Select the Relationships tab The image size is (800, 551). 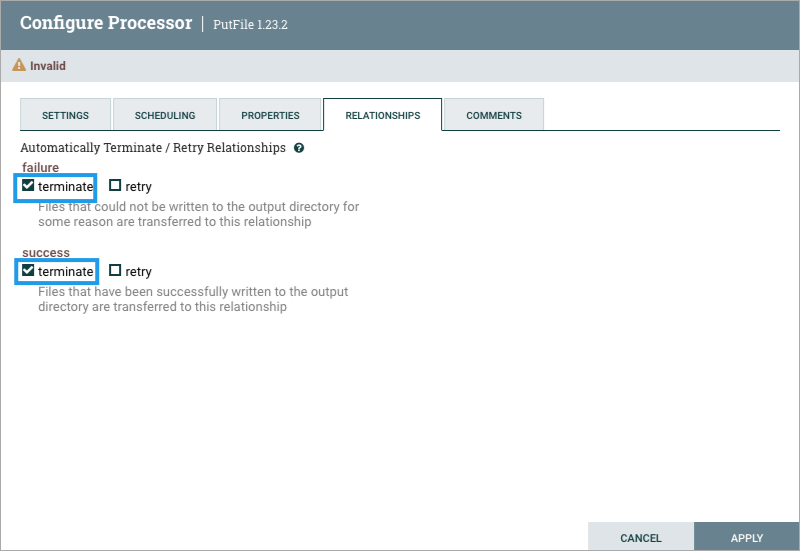[x=382, y=115]
